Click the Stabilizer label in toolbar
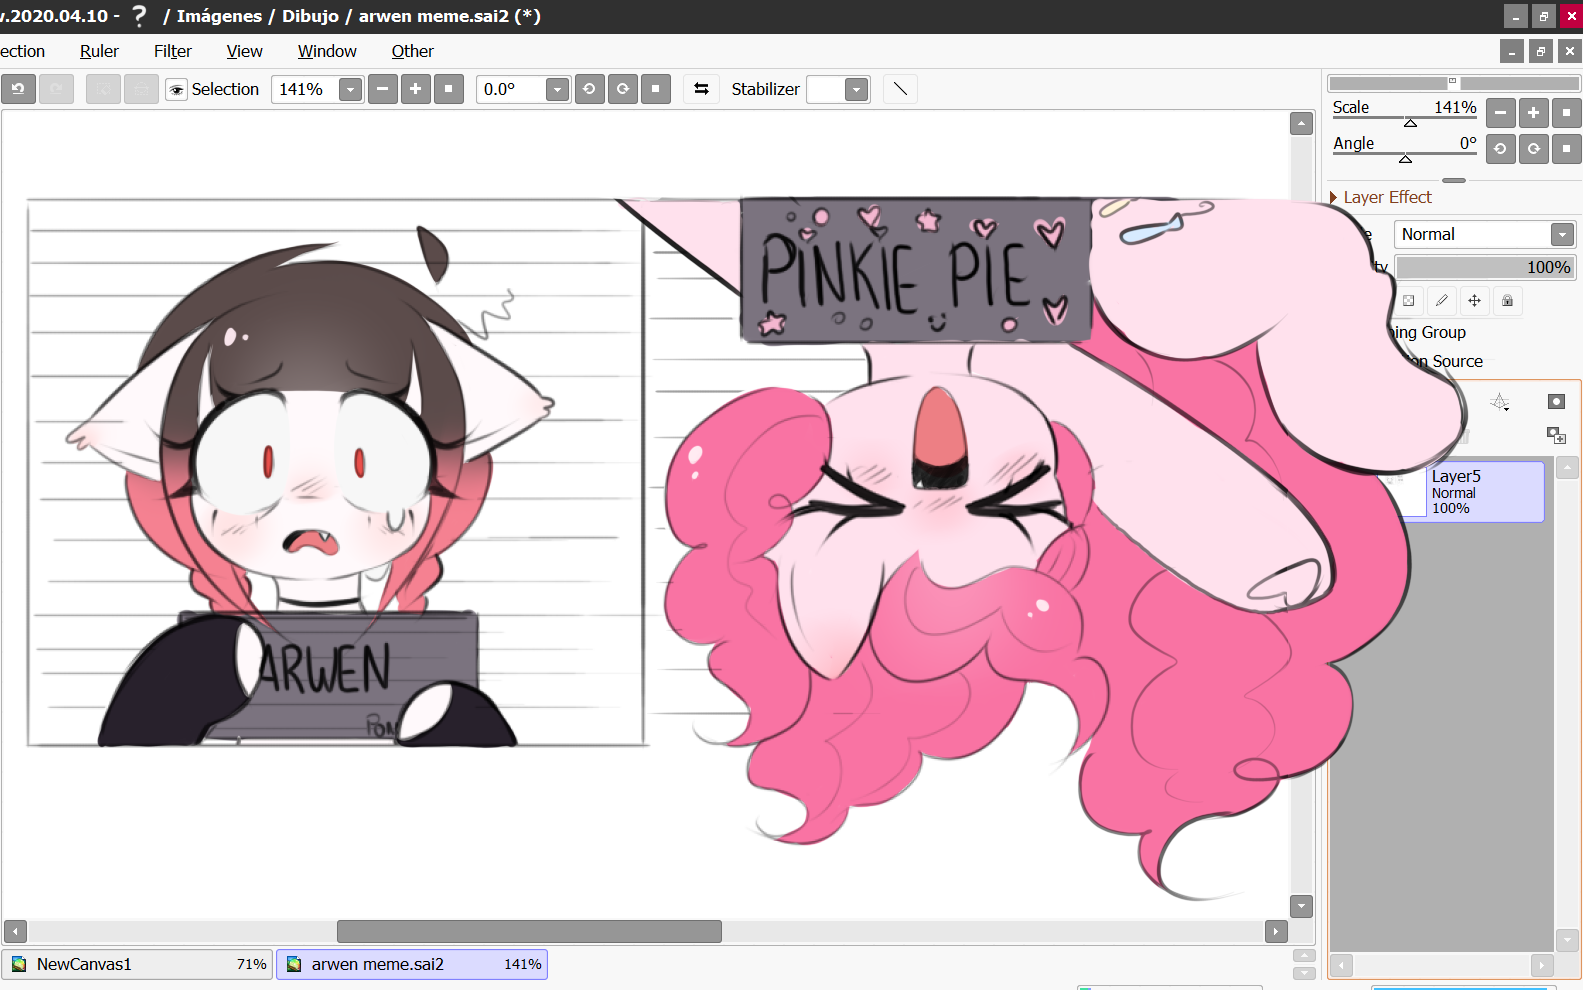 [765, 89]
